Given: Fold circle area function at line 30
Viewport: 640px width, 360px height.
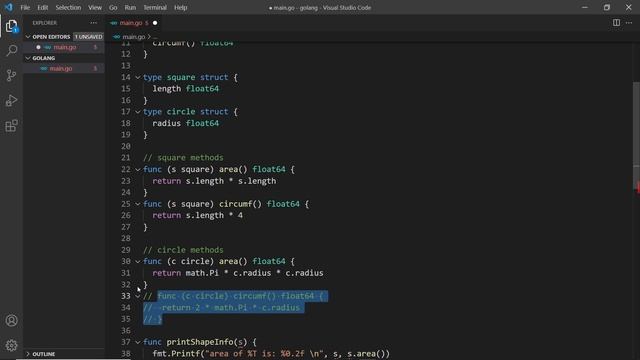Looking at the screenshot, I should 138,261.
